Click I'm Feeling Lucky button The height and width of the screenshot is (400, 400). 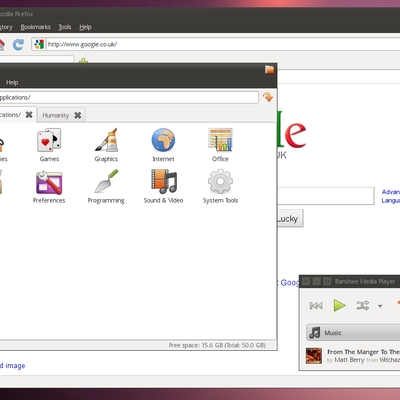tap(290, 218)
